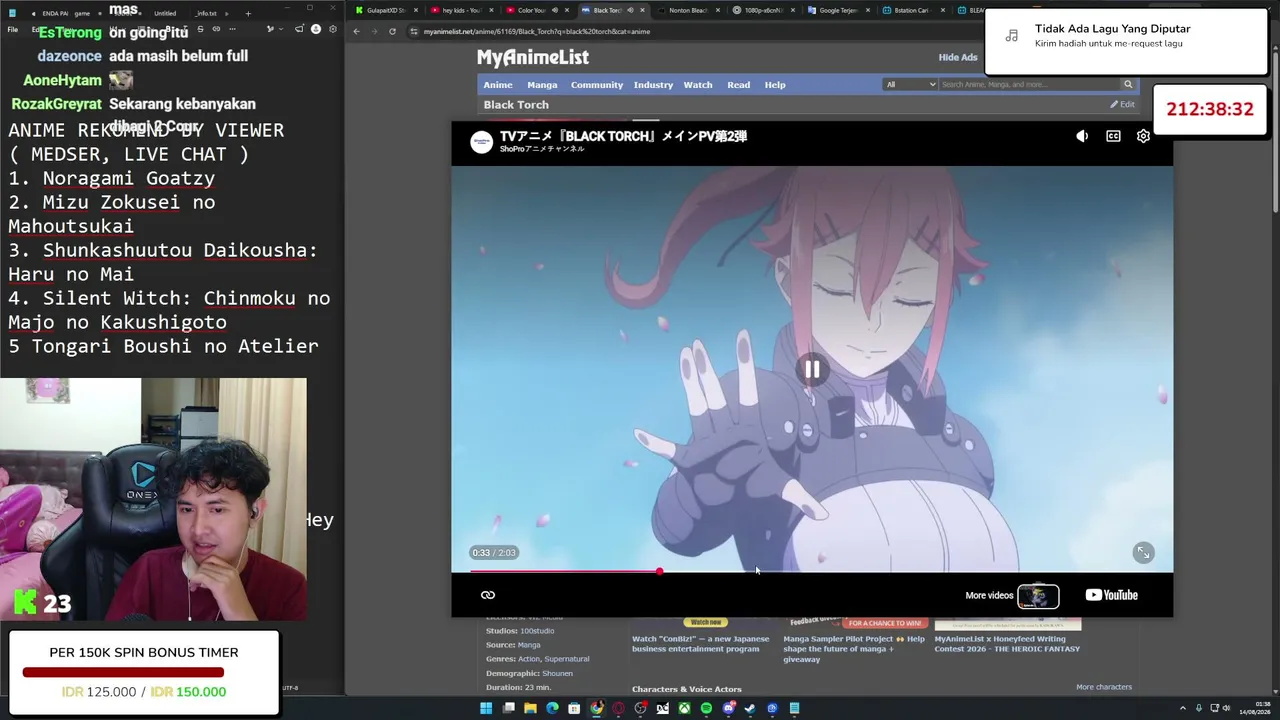Switch to the _info.txt Notepad tab
The height and width of the screenshot is (720, 1280).
[x=207, y=13]
